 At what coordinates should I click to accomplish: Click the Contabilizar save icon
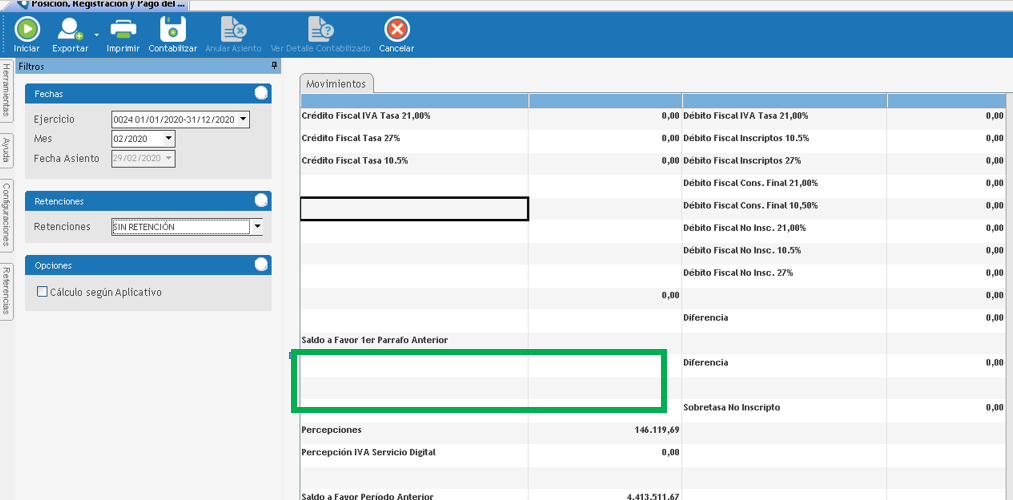(173, 29)
